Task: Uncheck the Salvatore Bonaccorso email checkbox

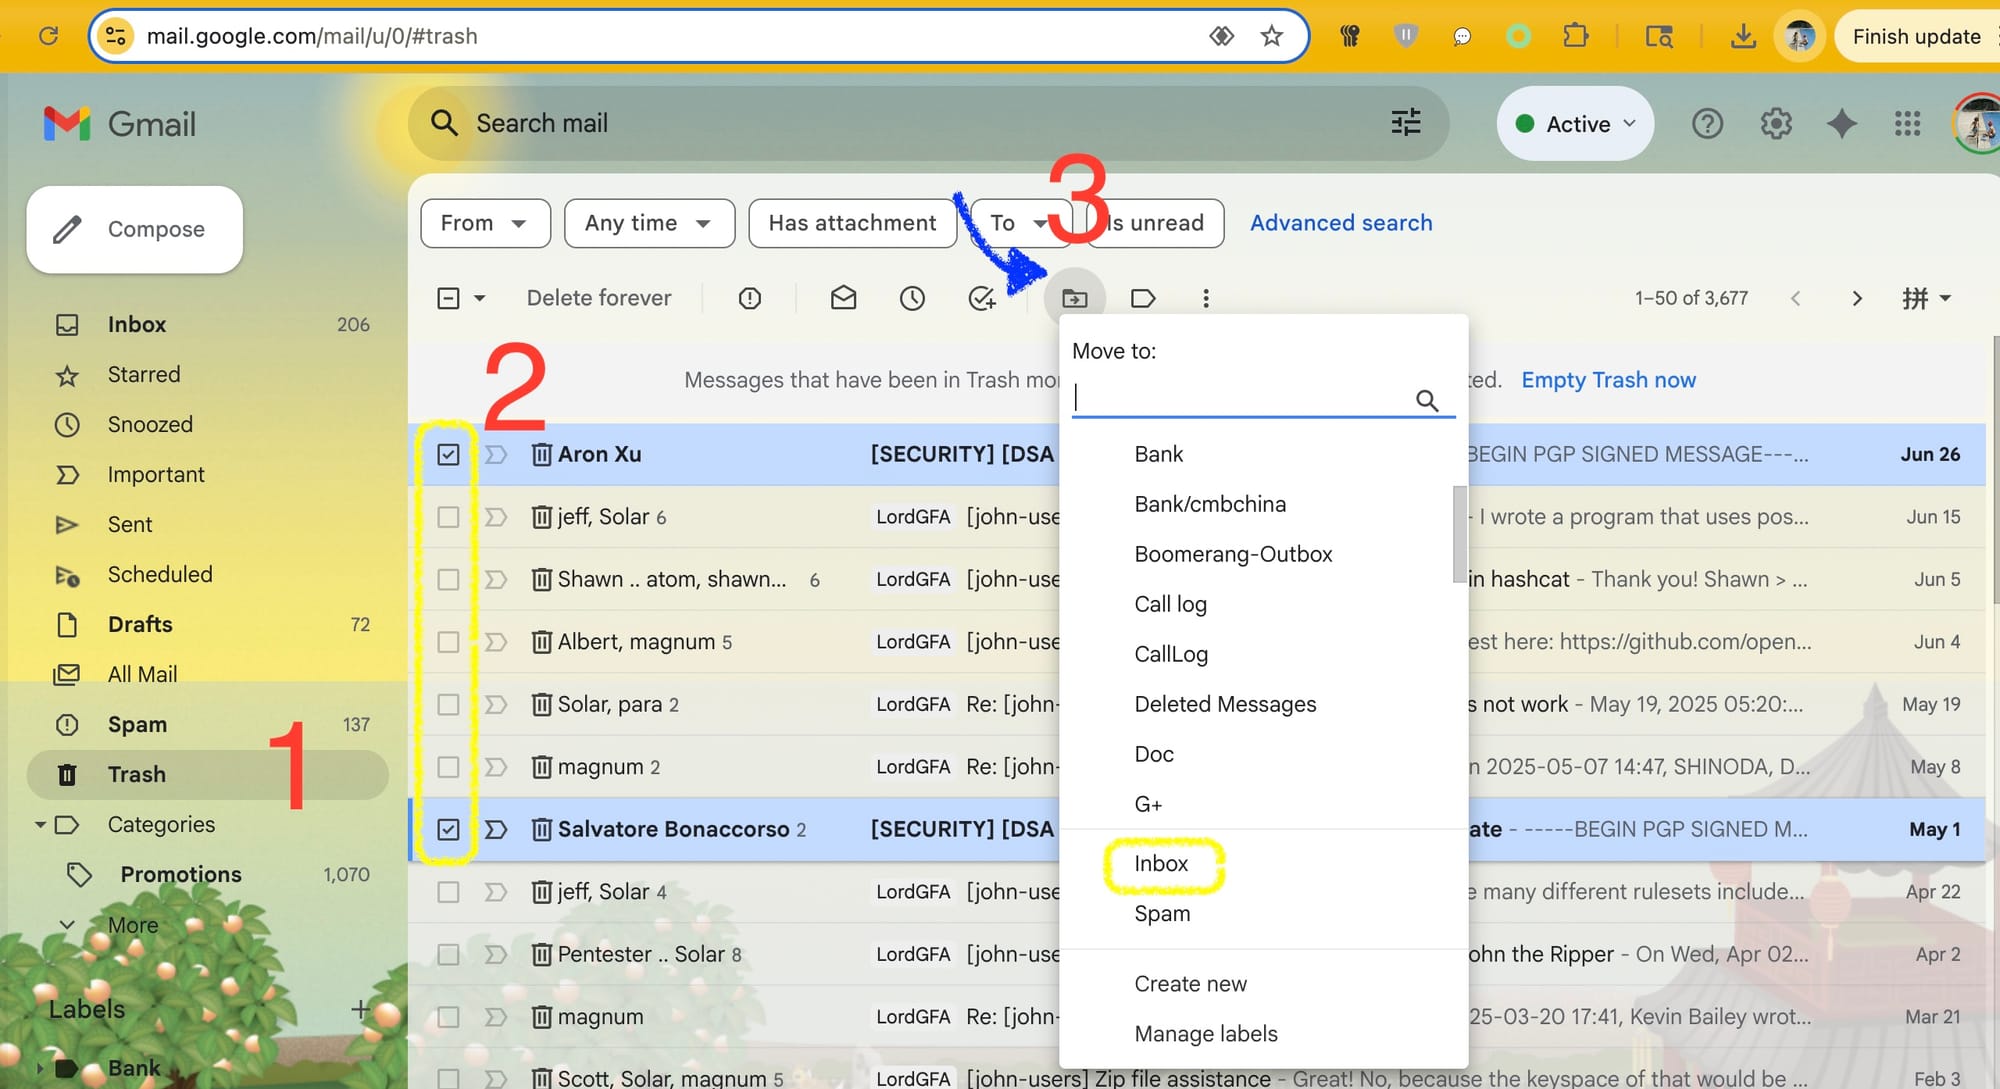Action: pos(448,830)
